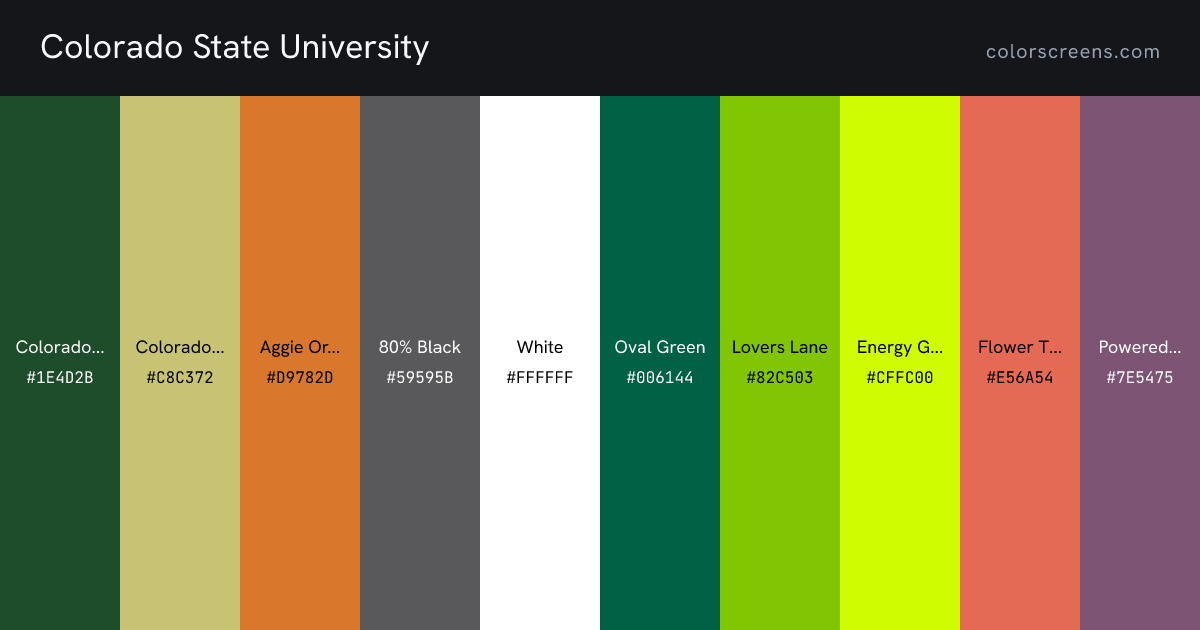1200x630 pixels.
Task: Select the Flower coral #E56A54 swatch
Action: pos(1020,363)
